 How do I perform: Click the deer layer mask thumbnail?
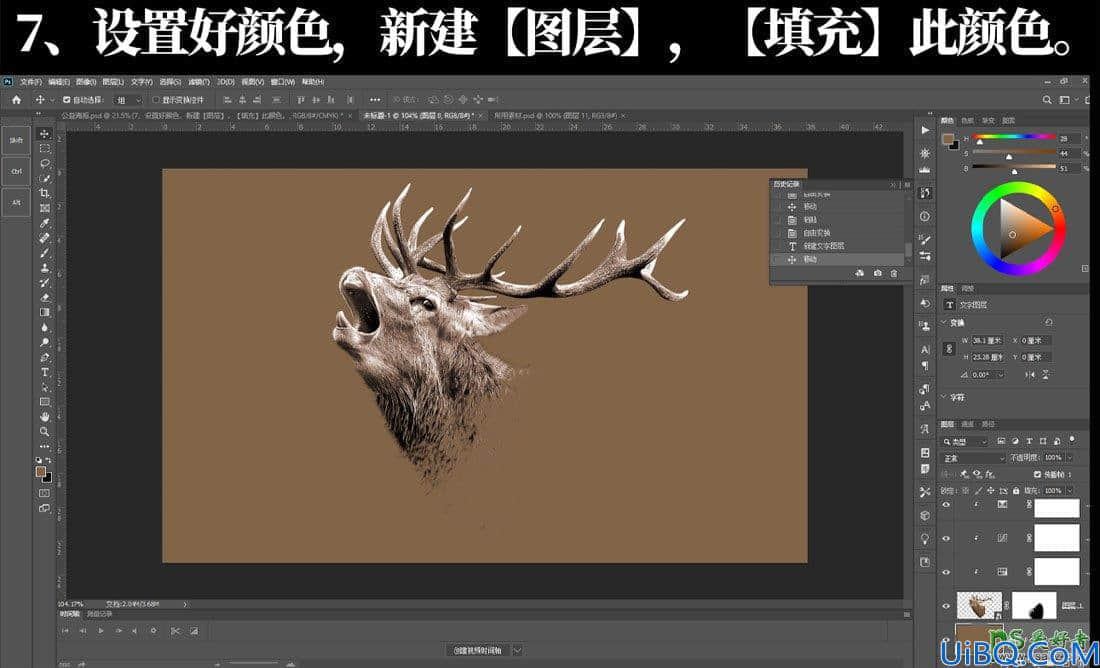(1034, 605)
